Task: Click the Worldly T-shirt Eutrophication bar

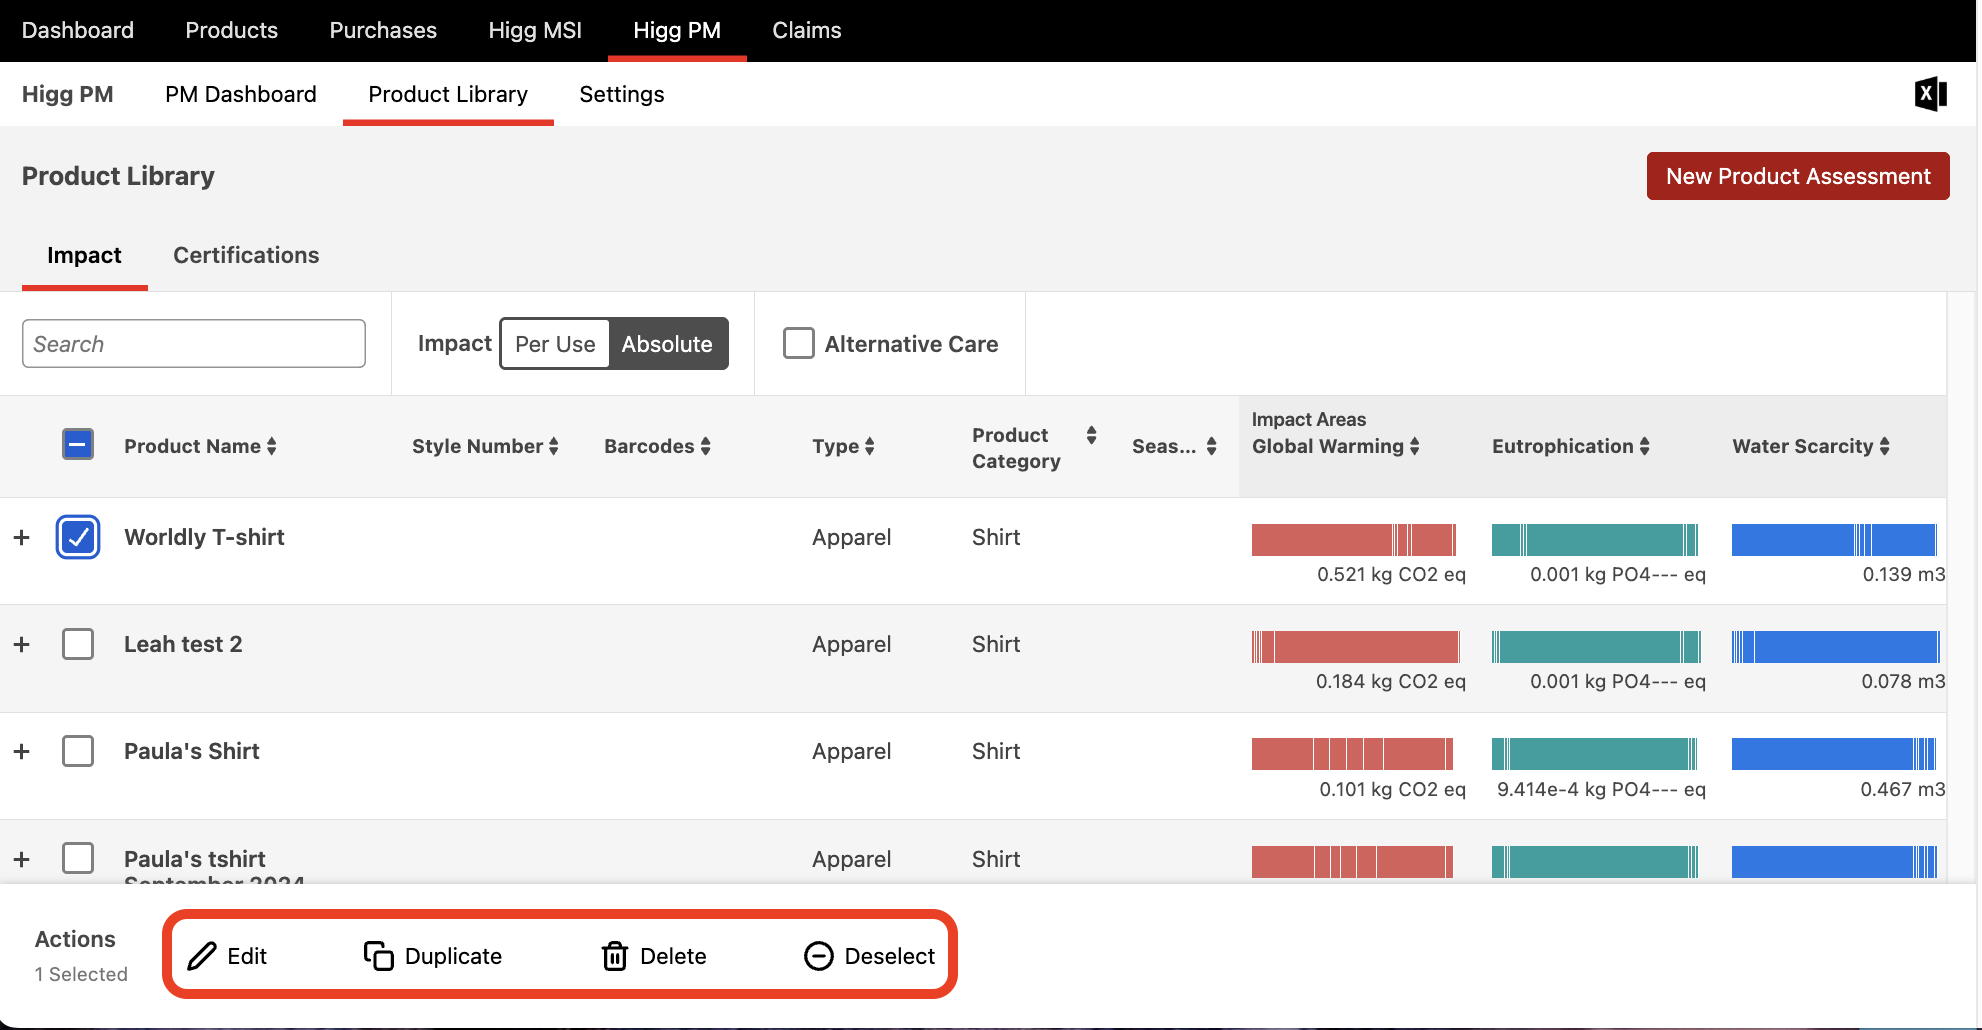Action: [1595, 540]
